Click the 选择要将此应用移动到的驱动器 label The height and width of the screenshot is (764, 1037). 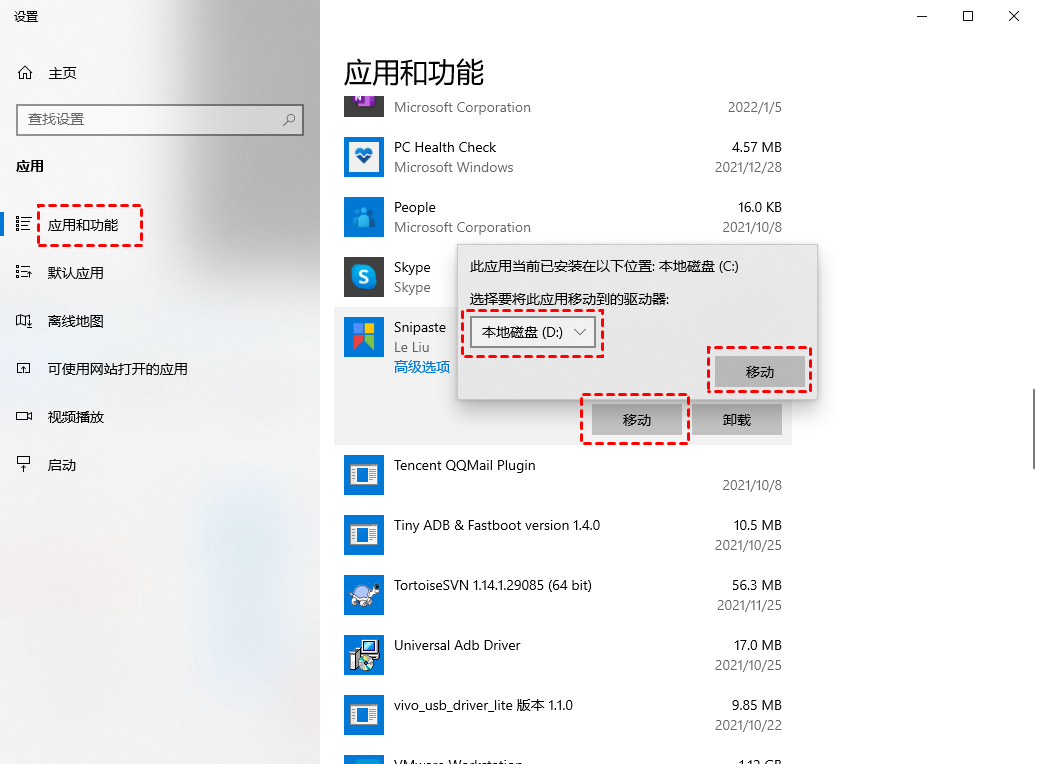click(x=569, y=300)
